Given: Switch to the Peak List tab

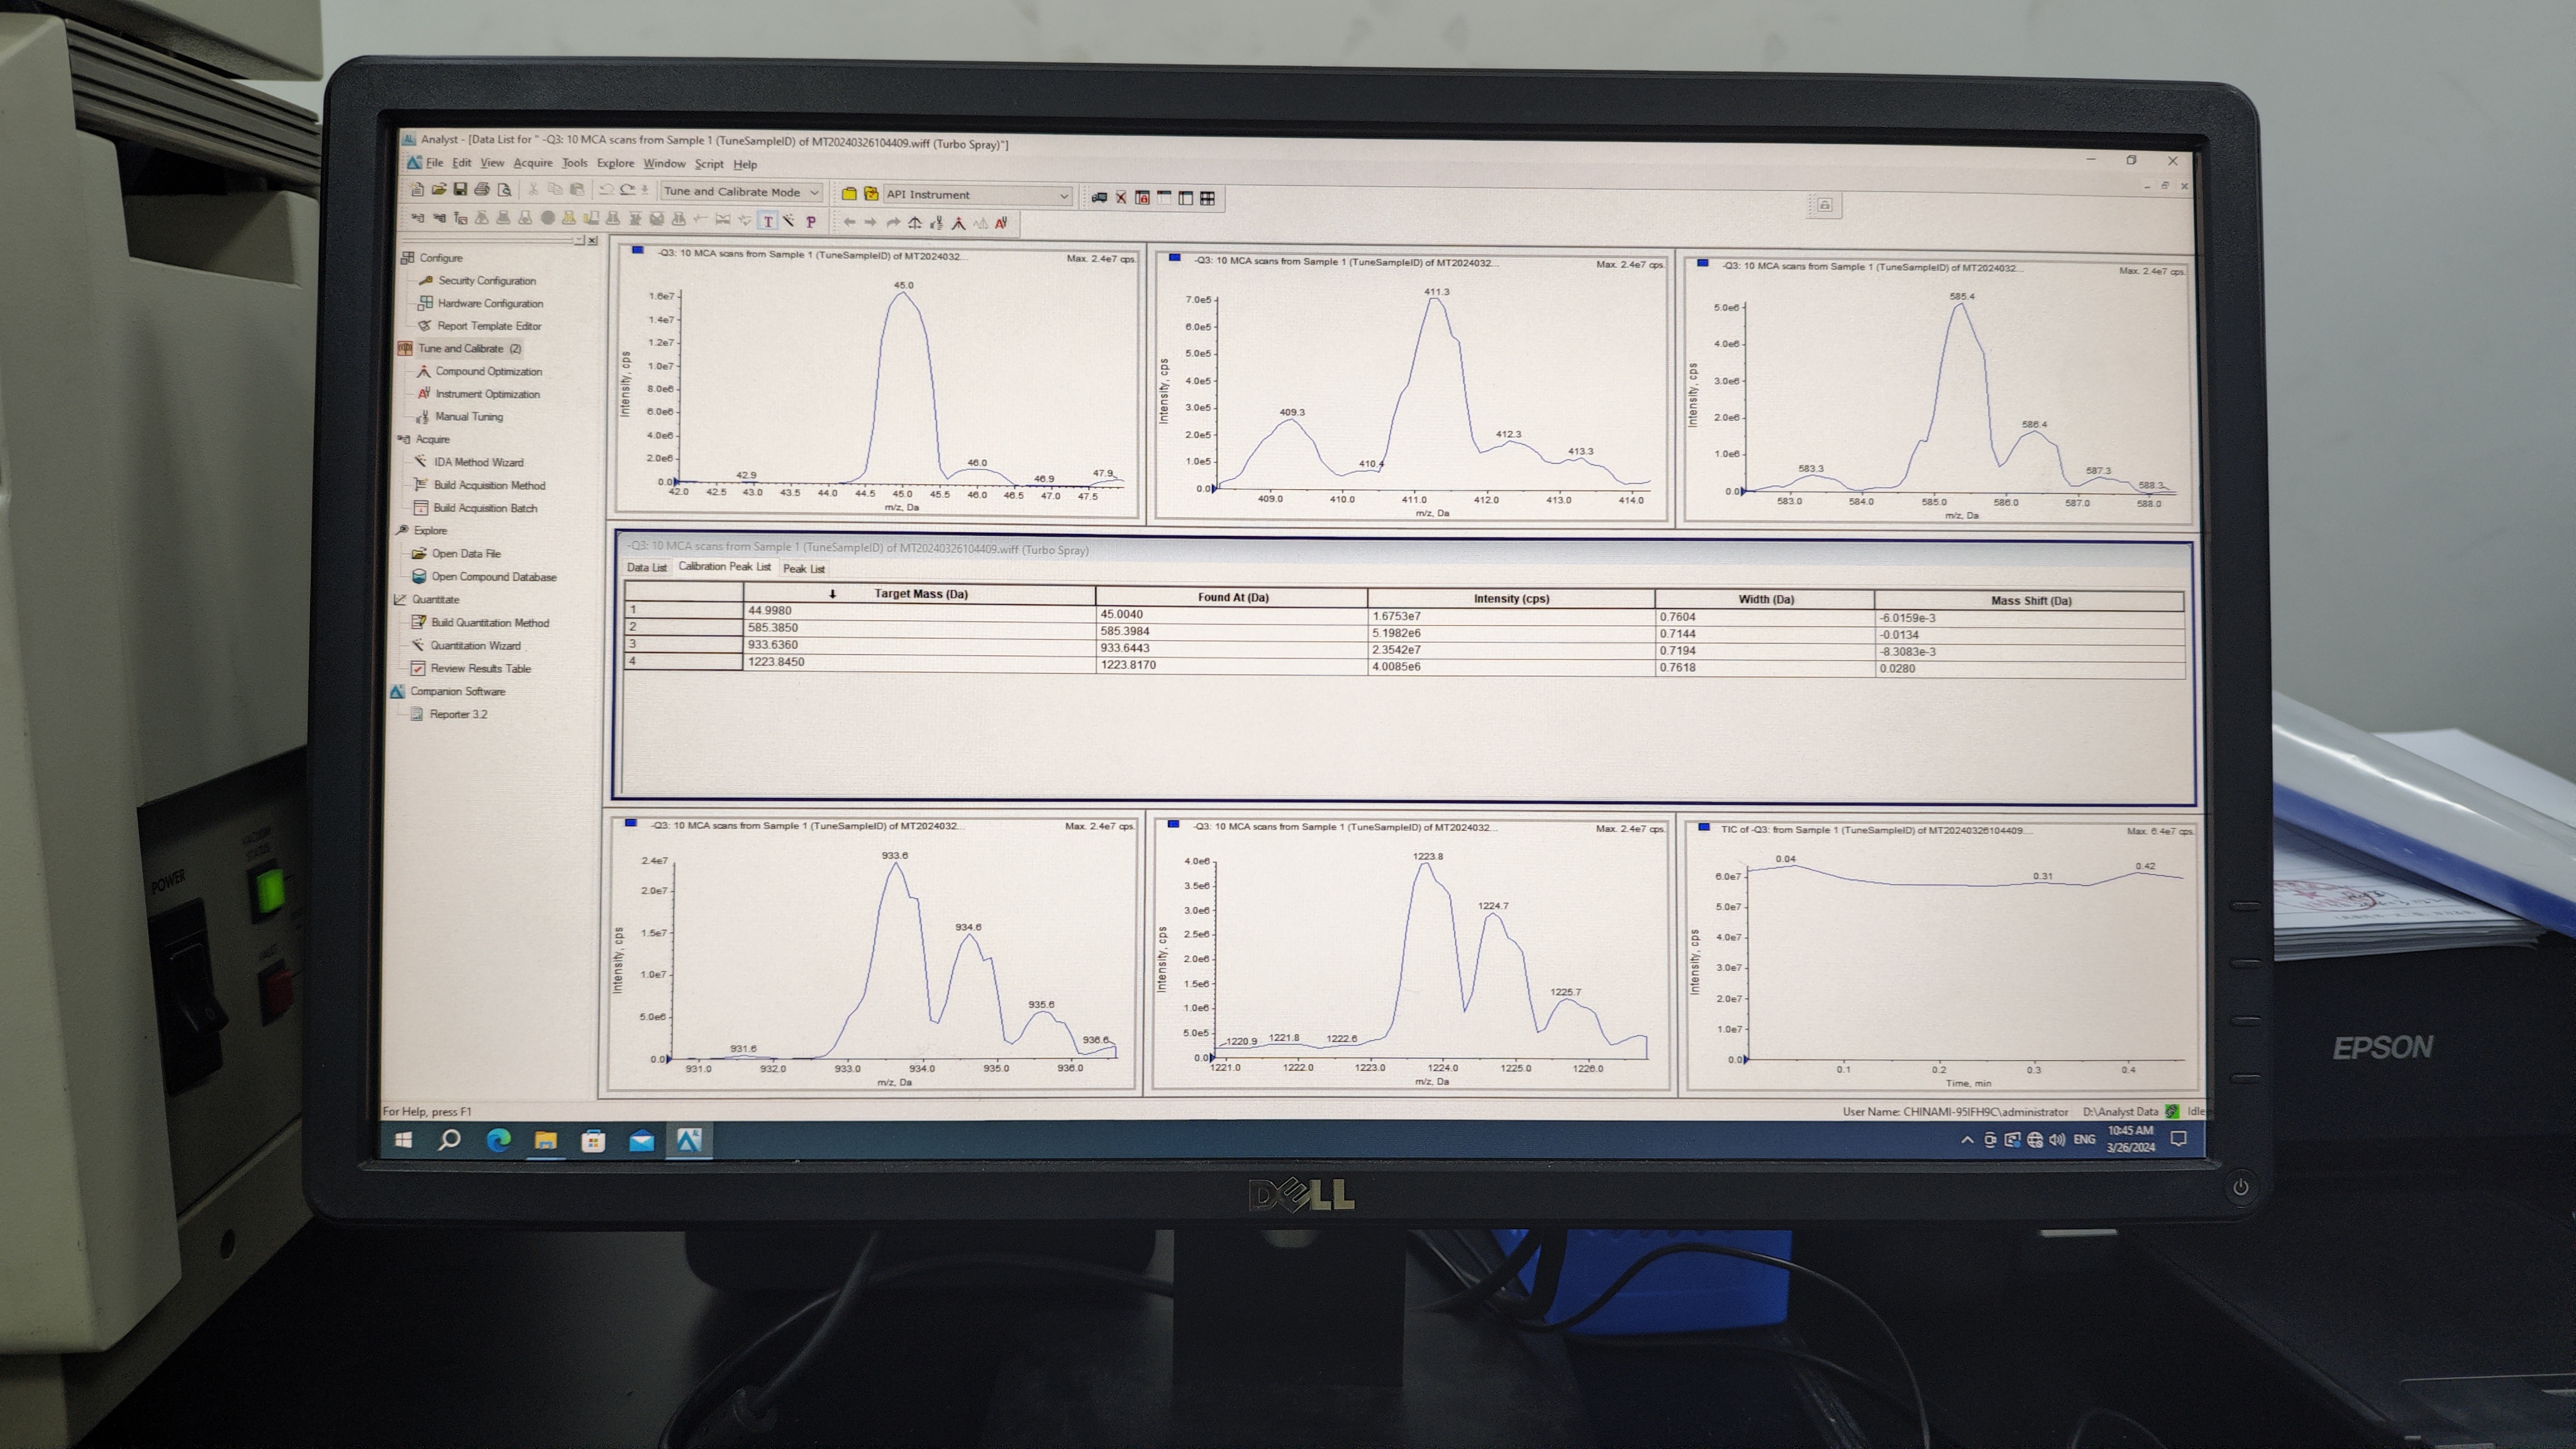Looking at the screenshot, I should pyautogui.click(x=803, y=569).
